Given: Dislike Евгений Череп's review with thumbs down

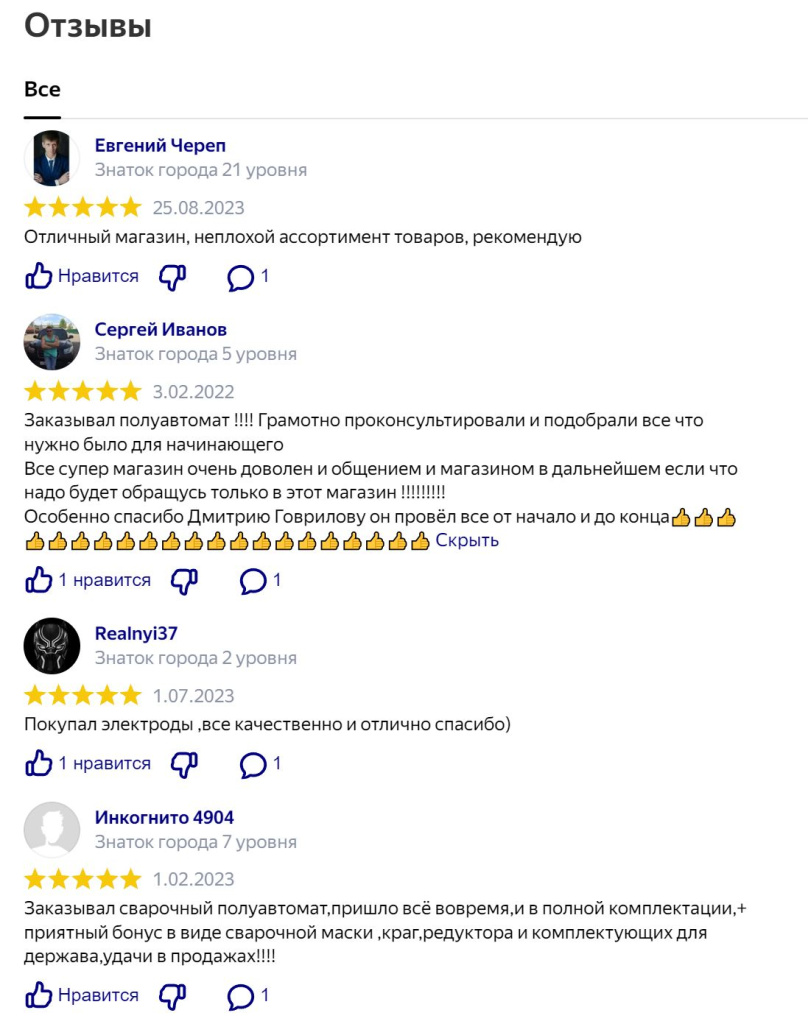Looking at the screenshot, I should pyautogui.click(x=172, y=278).
